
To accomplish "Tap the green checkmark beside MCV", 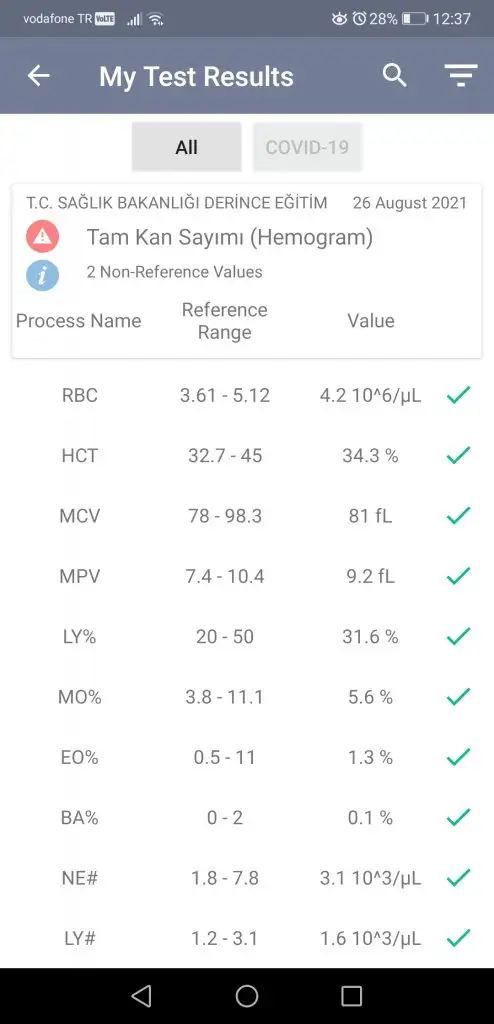I will tap(458, 515).
